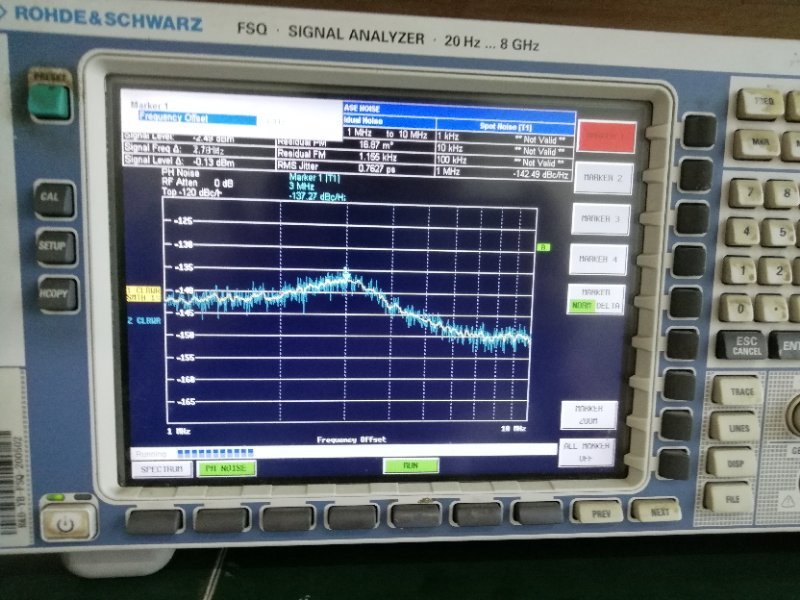
Task: Tap numeric keypad key 4
Action: tap(743, 232)
